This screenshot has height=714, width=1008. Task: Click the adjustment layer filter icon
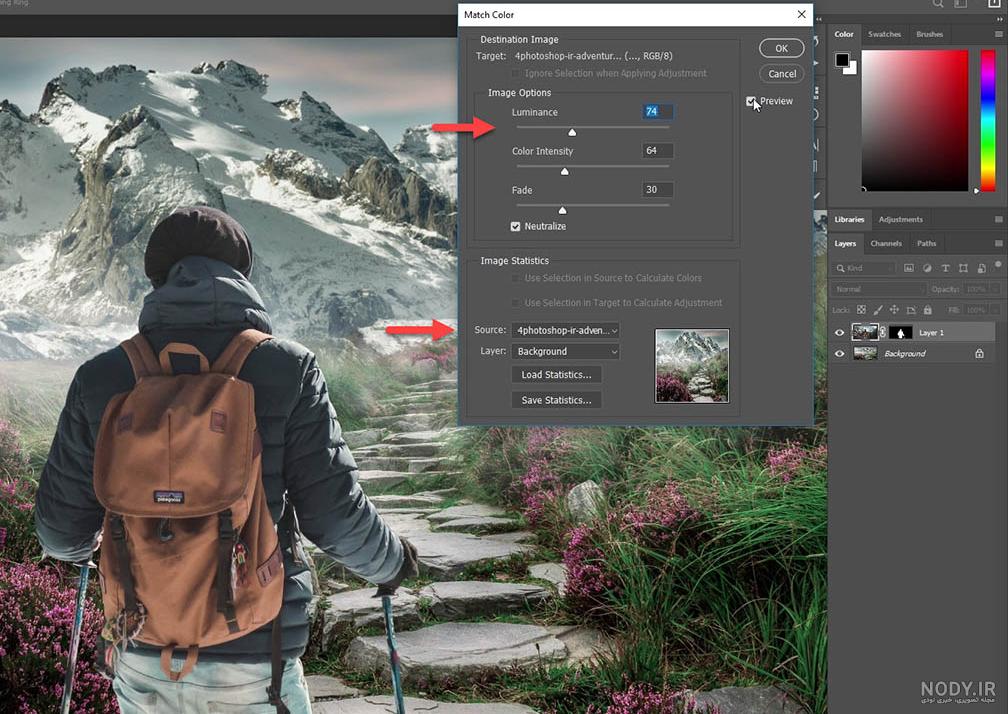click(x=927, y=268)
